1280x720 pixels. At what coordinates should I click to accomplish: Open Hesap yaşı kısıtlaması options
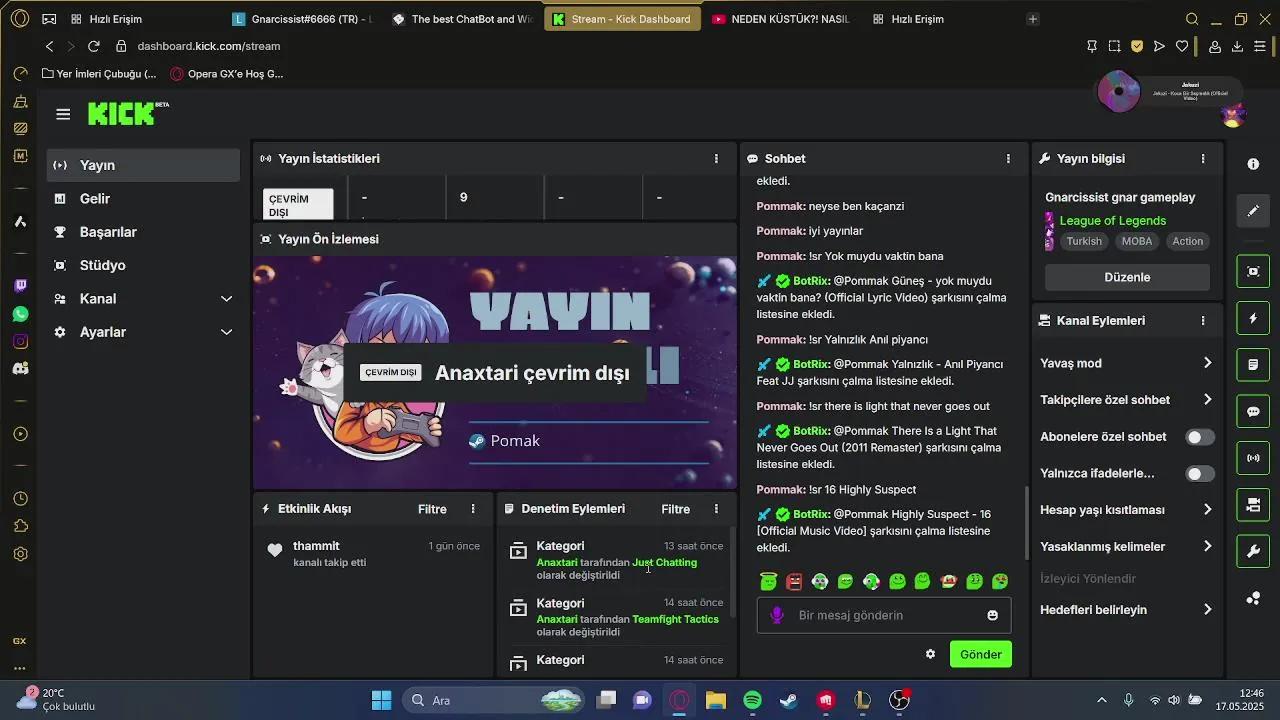point(1126,510)
